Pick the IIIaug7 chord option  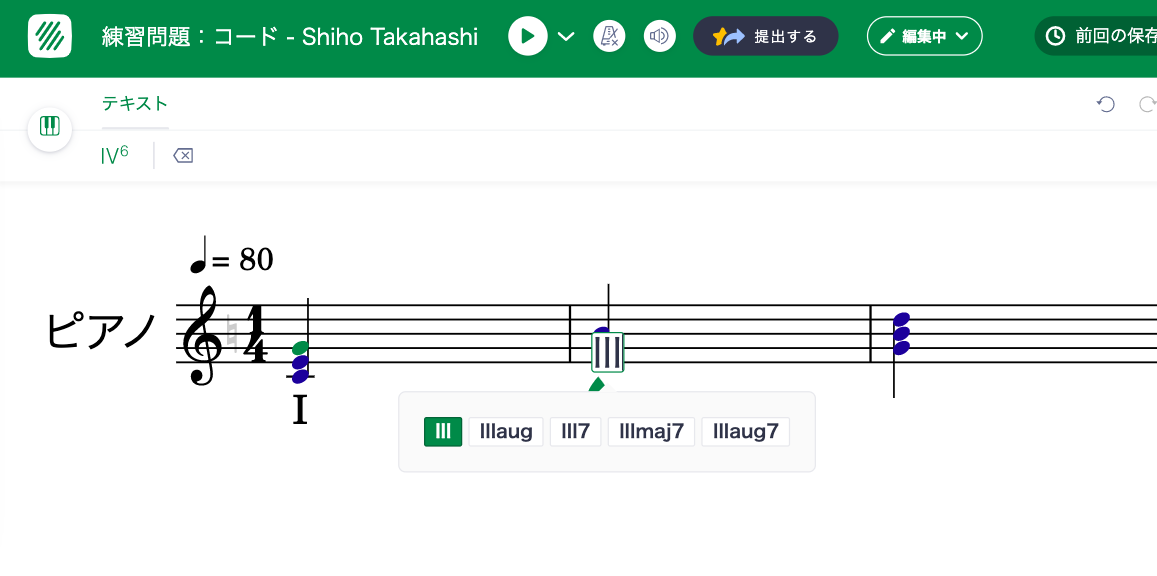pyautogui.click(x=745, y=432)
